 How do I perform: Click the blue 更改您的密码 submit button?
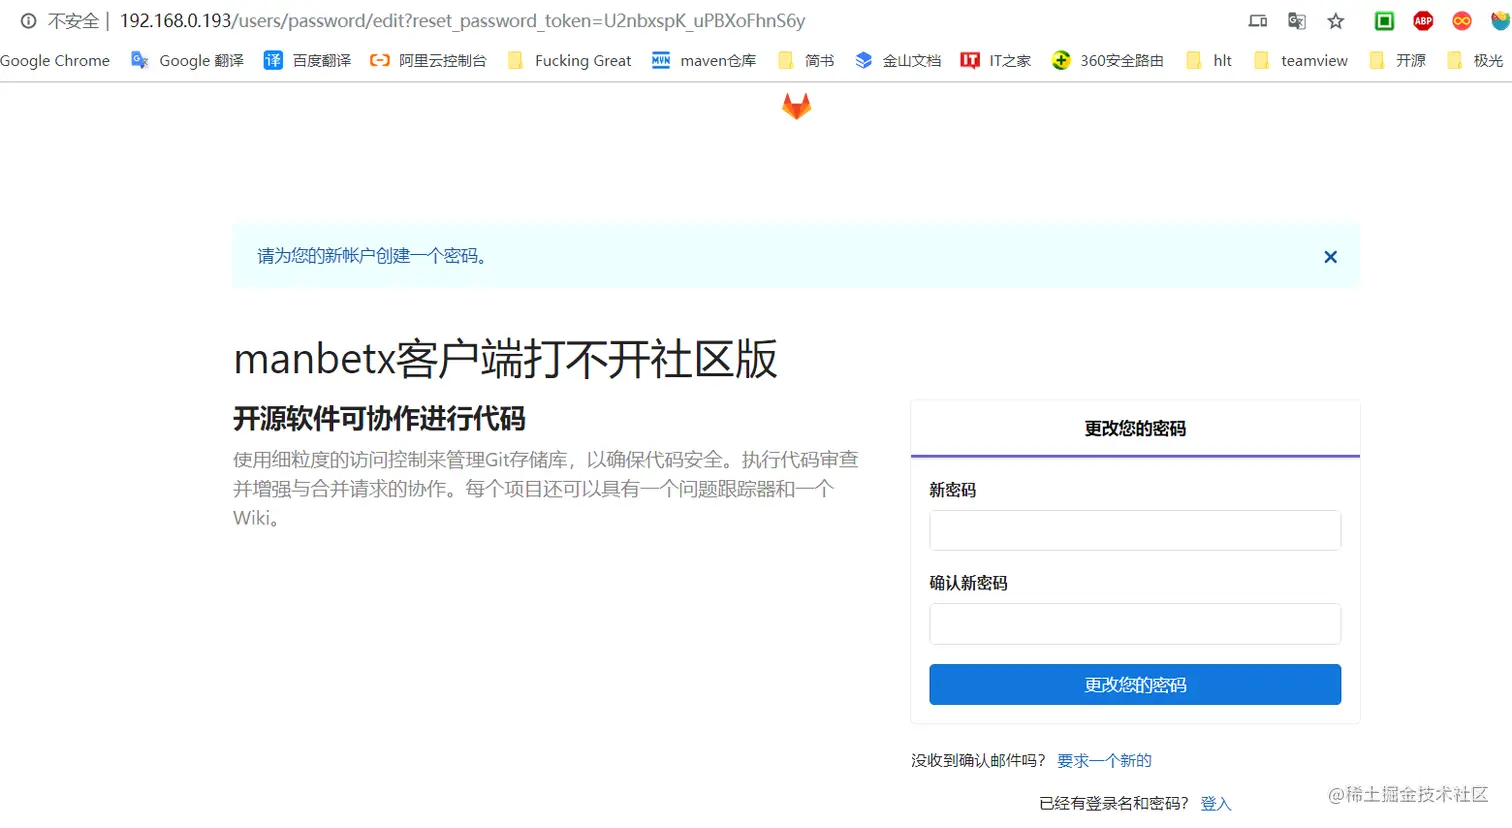[1135, 685]
